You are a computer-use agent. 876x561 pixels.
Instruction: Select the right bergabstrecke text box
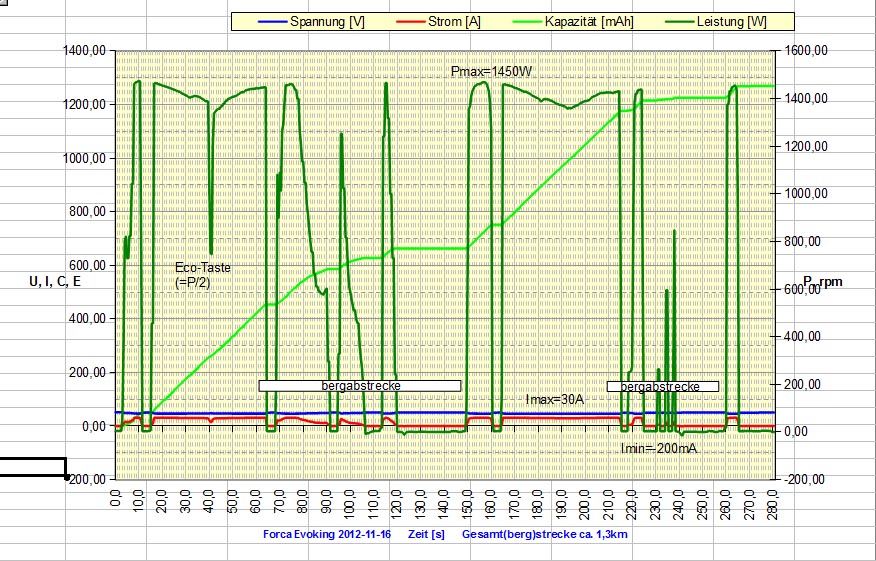tap(662, 386)
